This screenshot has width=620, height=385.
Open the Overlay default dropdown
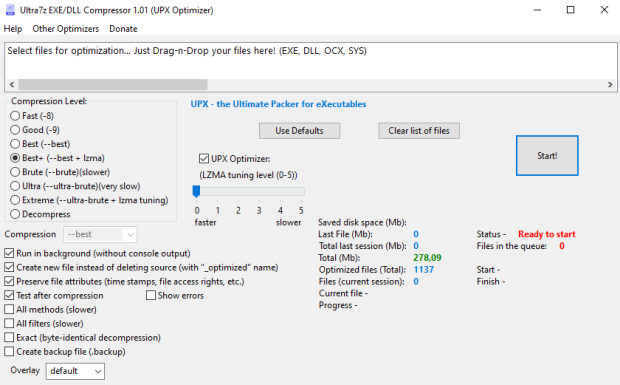(75, 371)
